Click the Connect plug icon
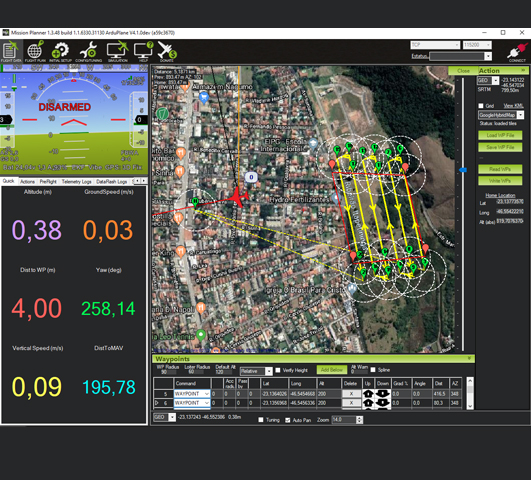Image resolution: width=531 pixels, height=480 pixels. (517, 52)
